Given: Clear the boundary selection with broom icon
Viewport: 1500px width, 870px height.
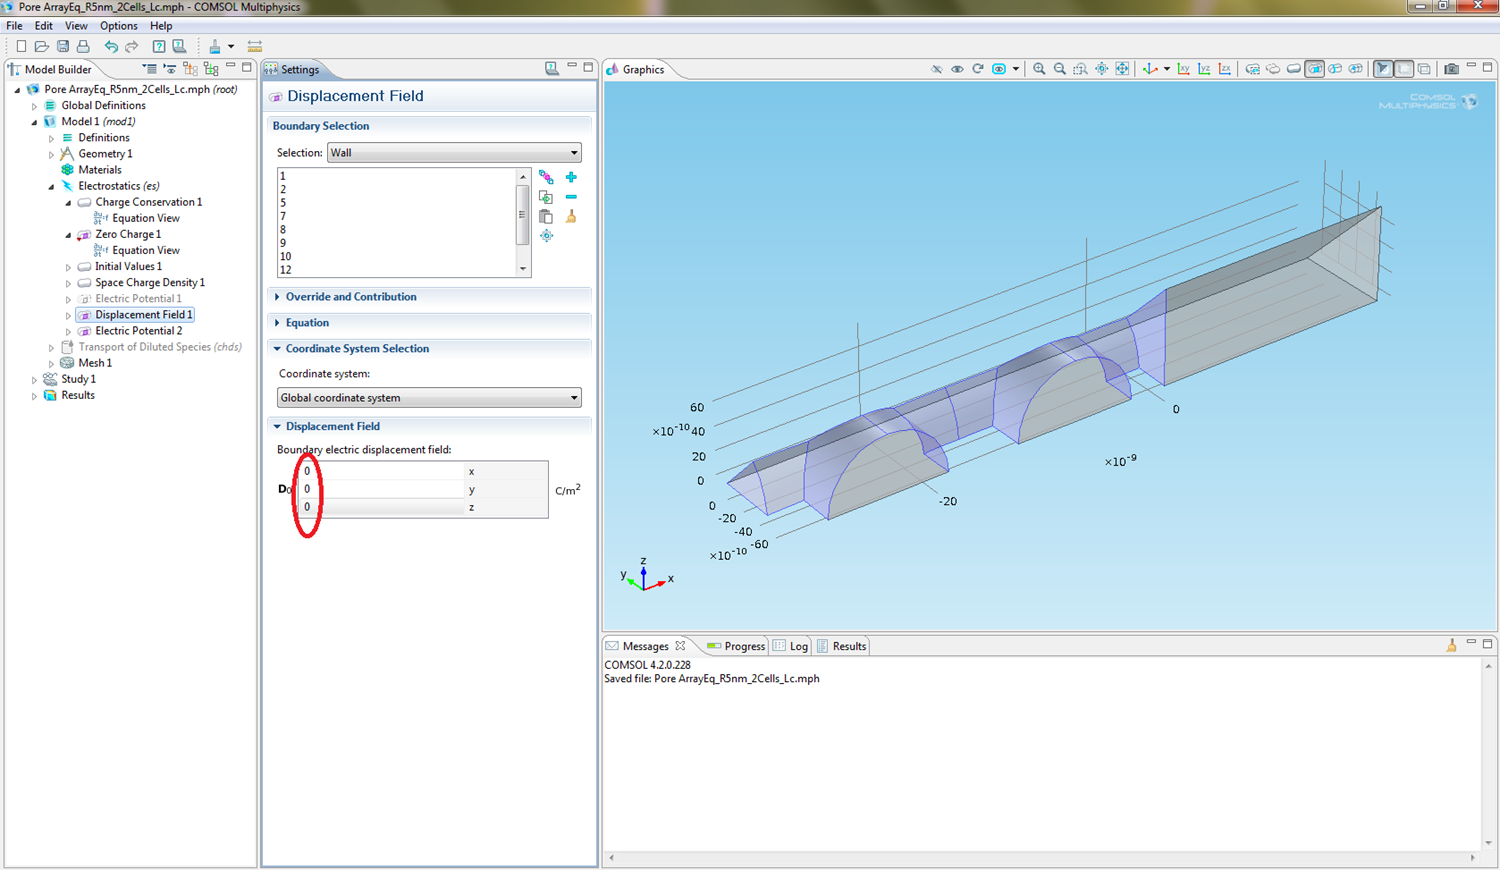Looking at the screenshot, I should (x=571, y=216).
